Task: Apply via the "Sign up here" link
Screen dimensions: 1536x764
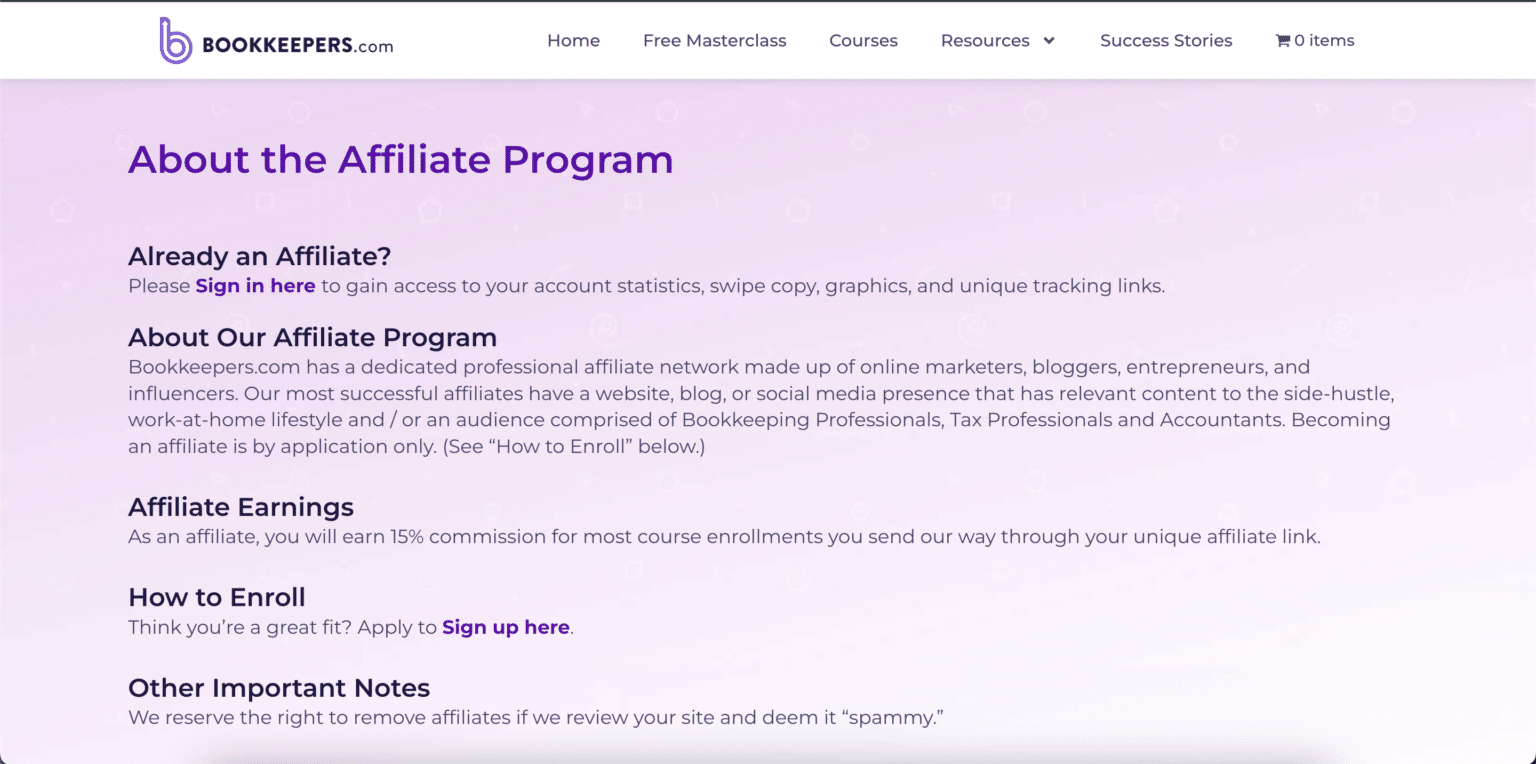Action: [x=505, y=627]
